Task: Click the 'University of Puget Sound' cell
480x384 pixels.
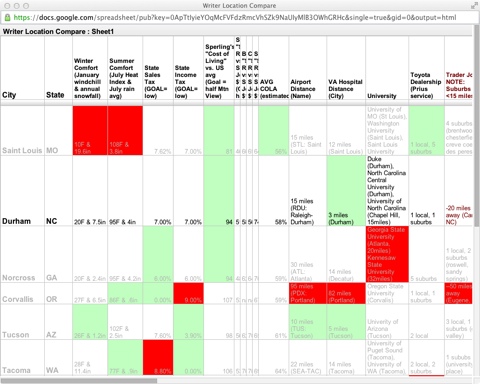Action: tap(387, 357)
